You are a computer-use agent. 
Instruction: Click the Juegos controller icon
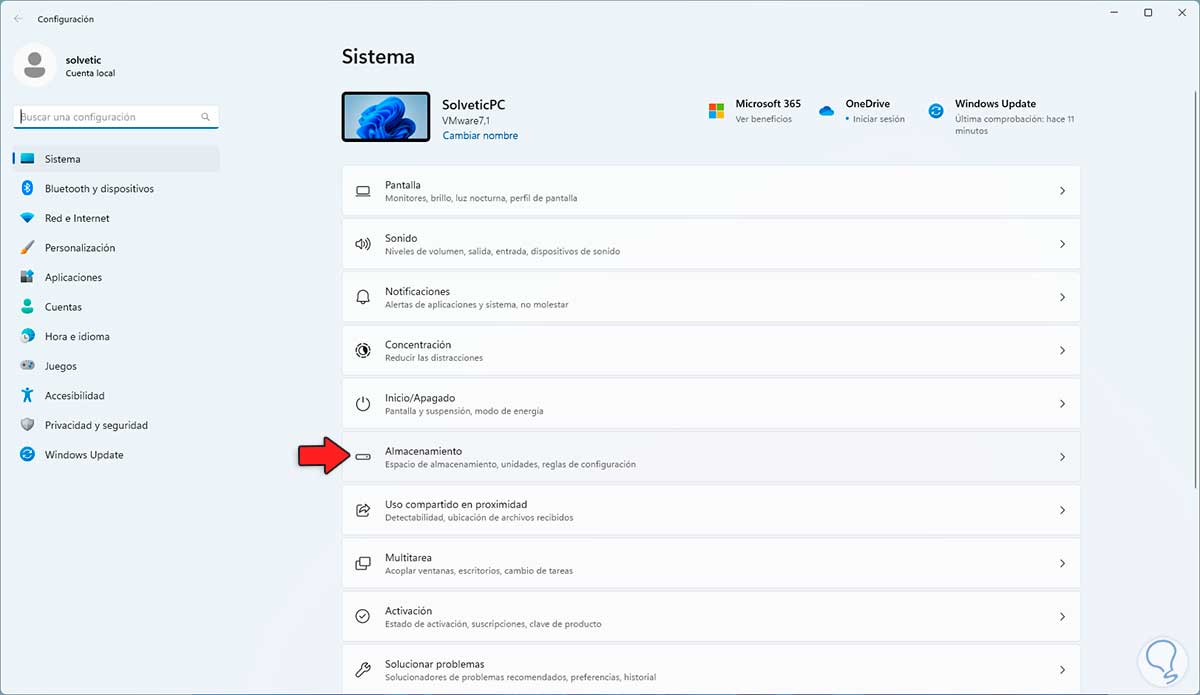pos(27,366)
